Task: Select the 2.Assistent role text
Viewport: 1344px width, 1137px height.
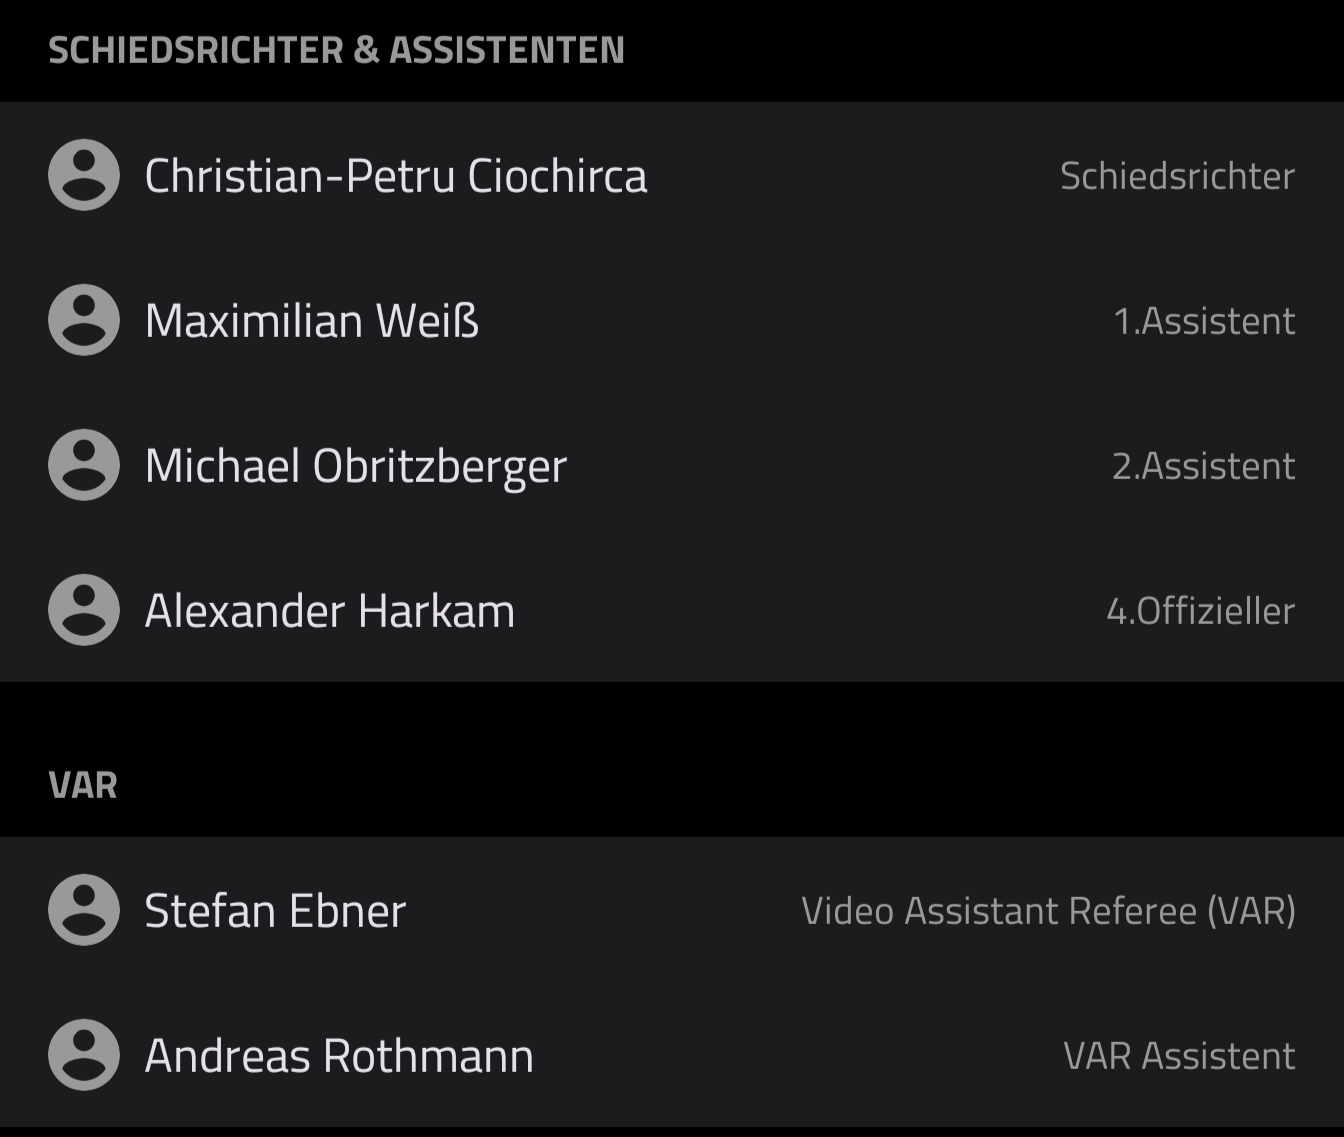Action: click(x=1203, y=466)
